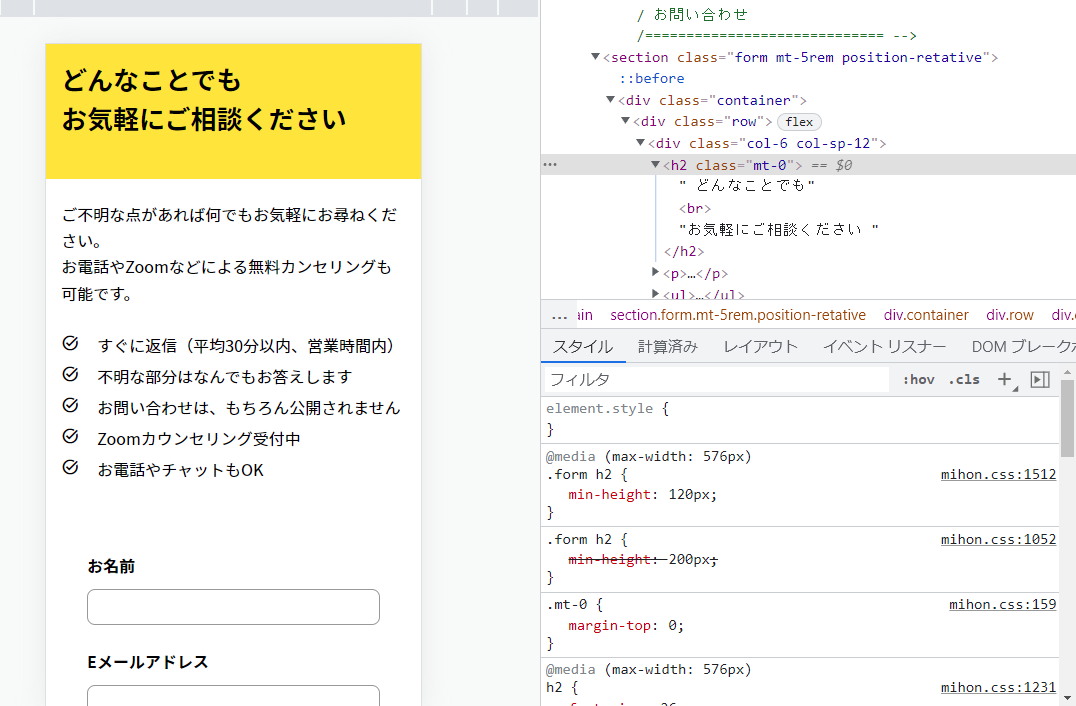Click the flex badge on div.row
Image resolution: width=1076 pixels, height=706 pixels.
[x=799, y=122]
